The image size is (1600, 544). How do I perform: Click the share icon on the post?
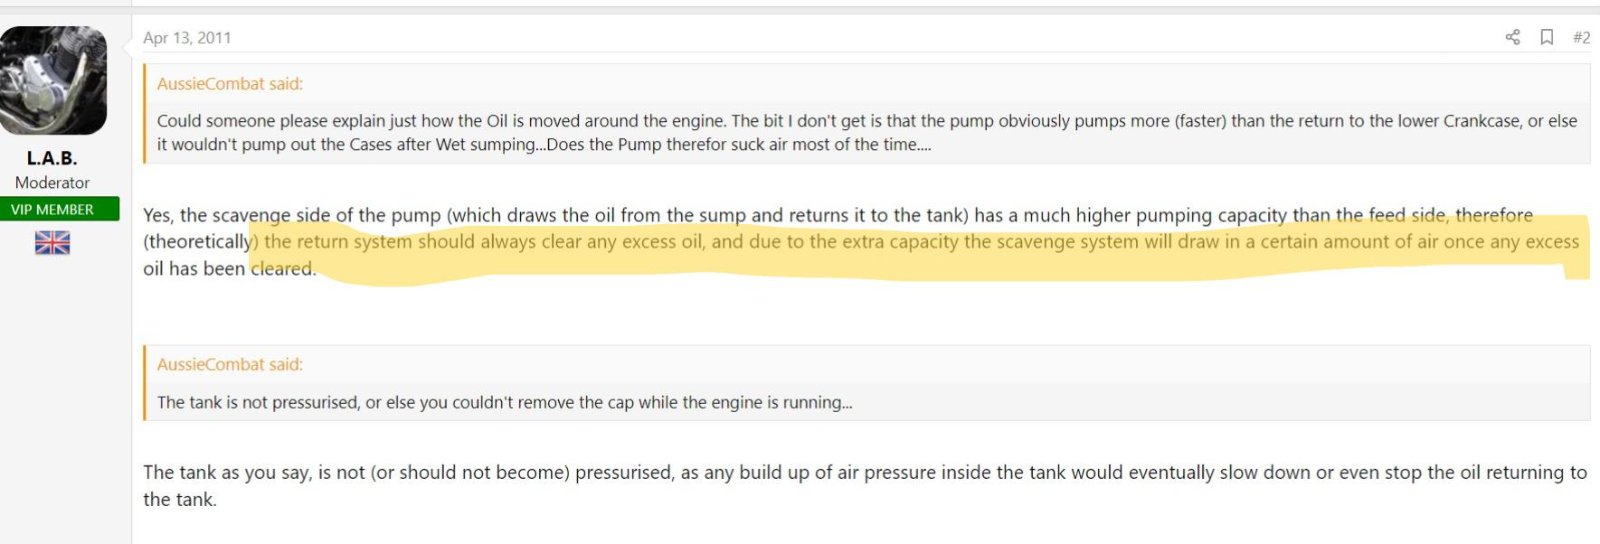click(1512, 38)
